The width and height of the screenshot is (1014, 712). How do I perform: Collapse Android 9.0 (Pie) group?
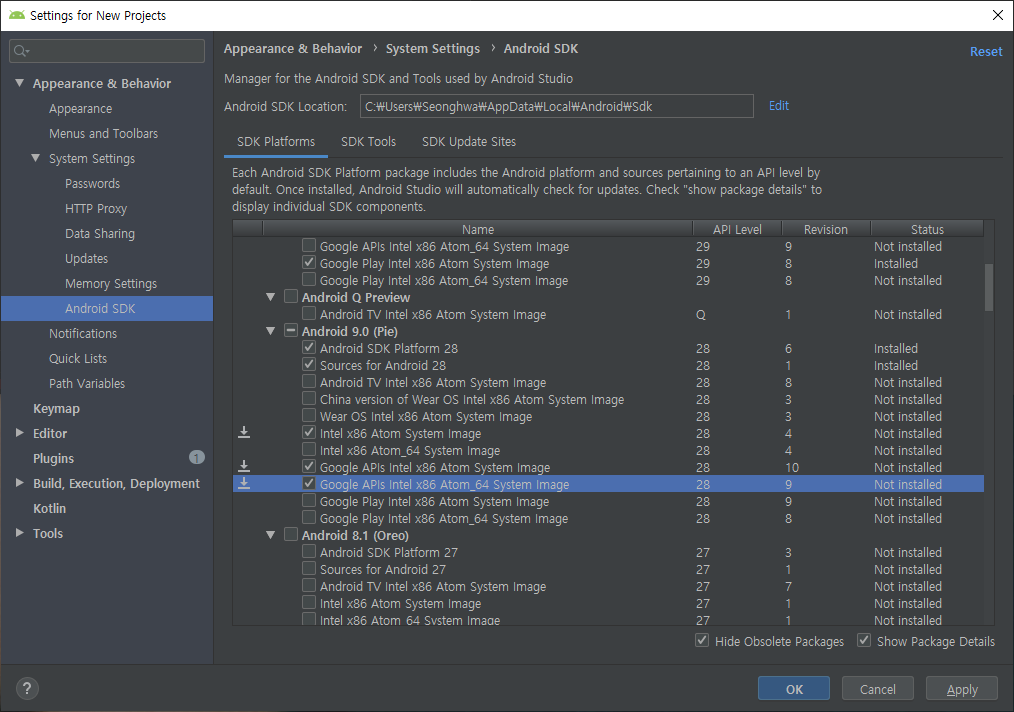pyautogui.click(x=270, y=330)
